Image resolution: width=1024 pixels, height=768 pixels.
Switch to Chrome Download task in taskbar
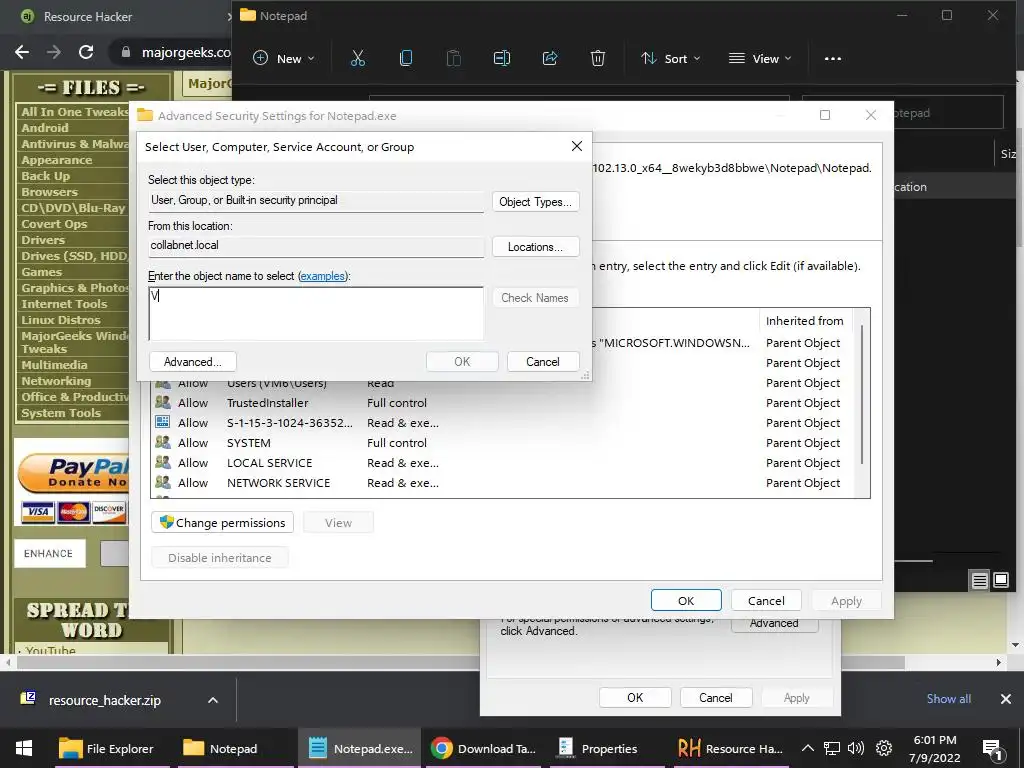pos(484,748)
